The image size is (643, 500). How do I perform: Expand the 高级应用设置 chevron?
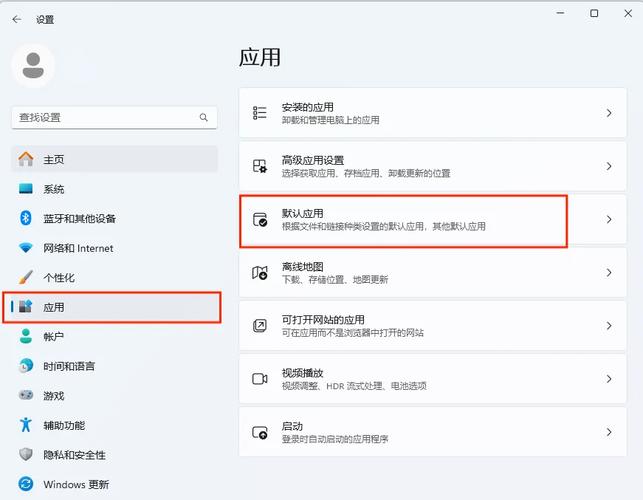tap(609, 166)
